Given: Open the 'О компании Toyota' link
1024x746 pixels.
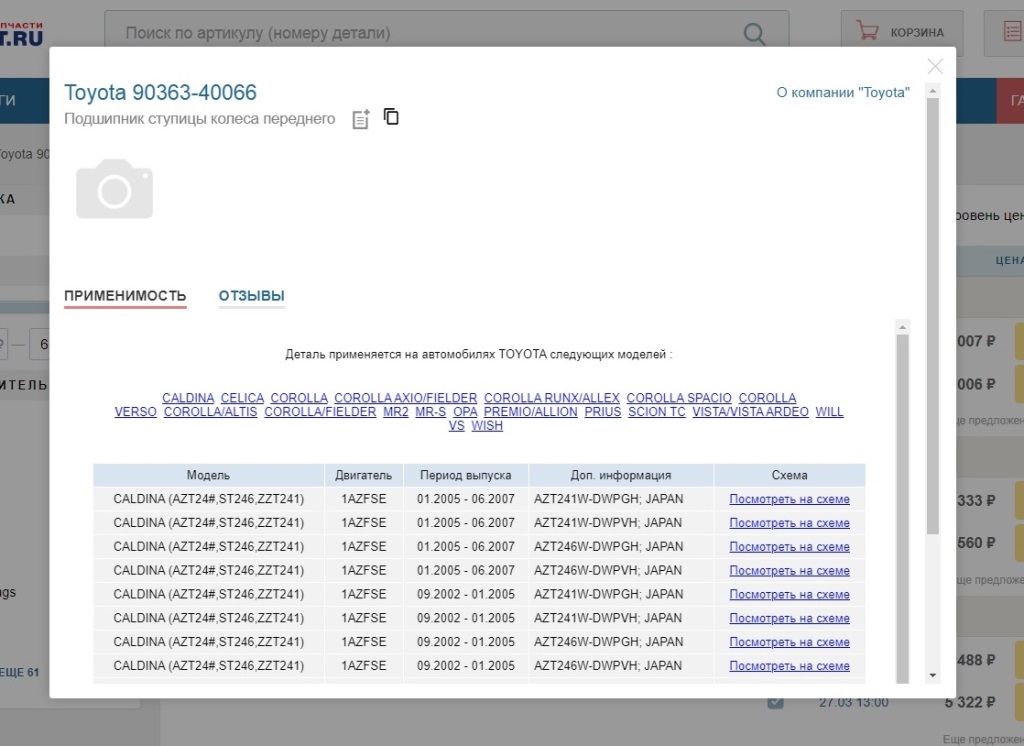Looking at the screenshot, I should (843, 92).
